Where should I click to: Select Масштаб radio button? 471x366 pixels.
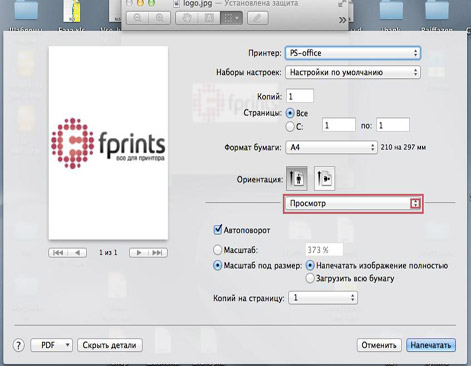click(x=217, y=250)
